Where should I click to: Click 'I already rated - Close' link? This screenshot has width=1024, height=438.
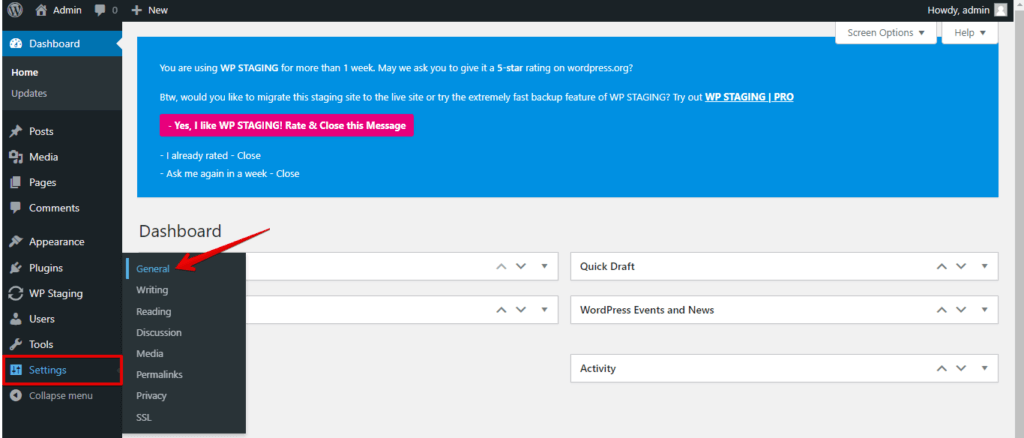click(x=210, y=155)
